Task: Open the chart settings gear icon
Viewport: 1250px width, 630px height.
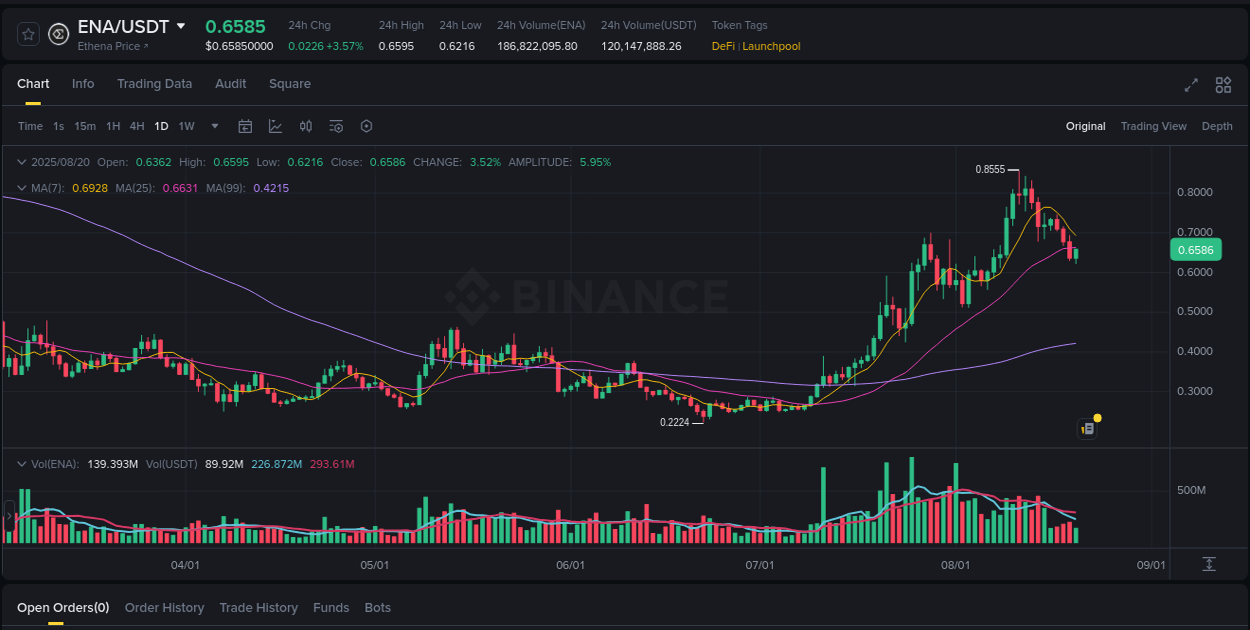Action: click(366, 126)
